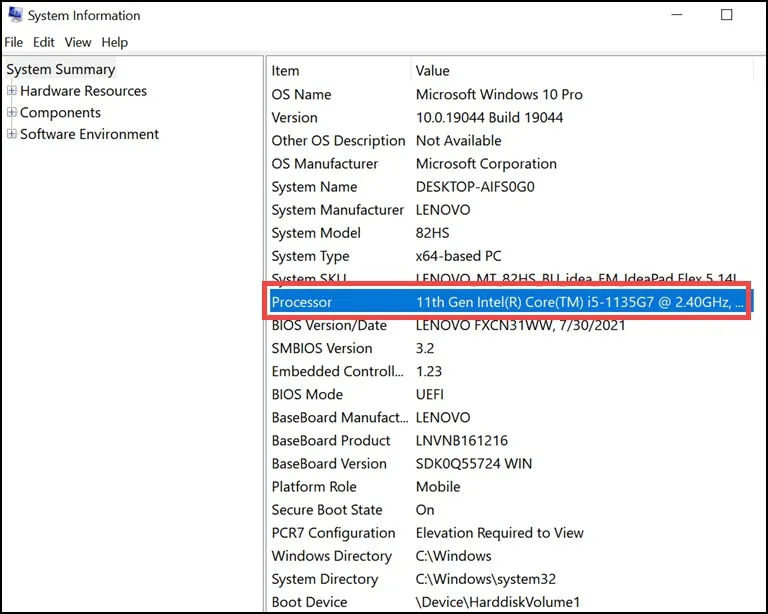This screenshot has width=768, height=614.
Task: Click the value LNVNB161216
Action: point(461,440)
